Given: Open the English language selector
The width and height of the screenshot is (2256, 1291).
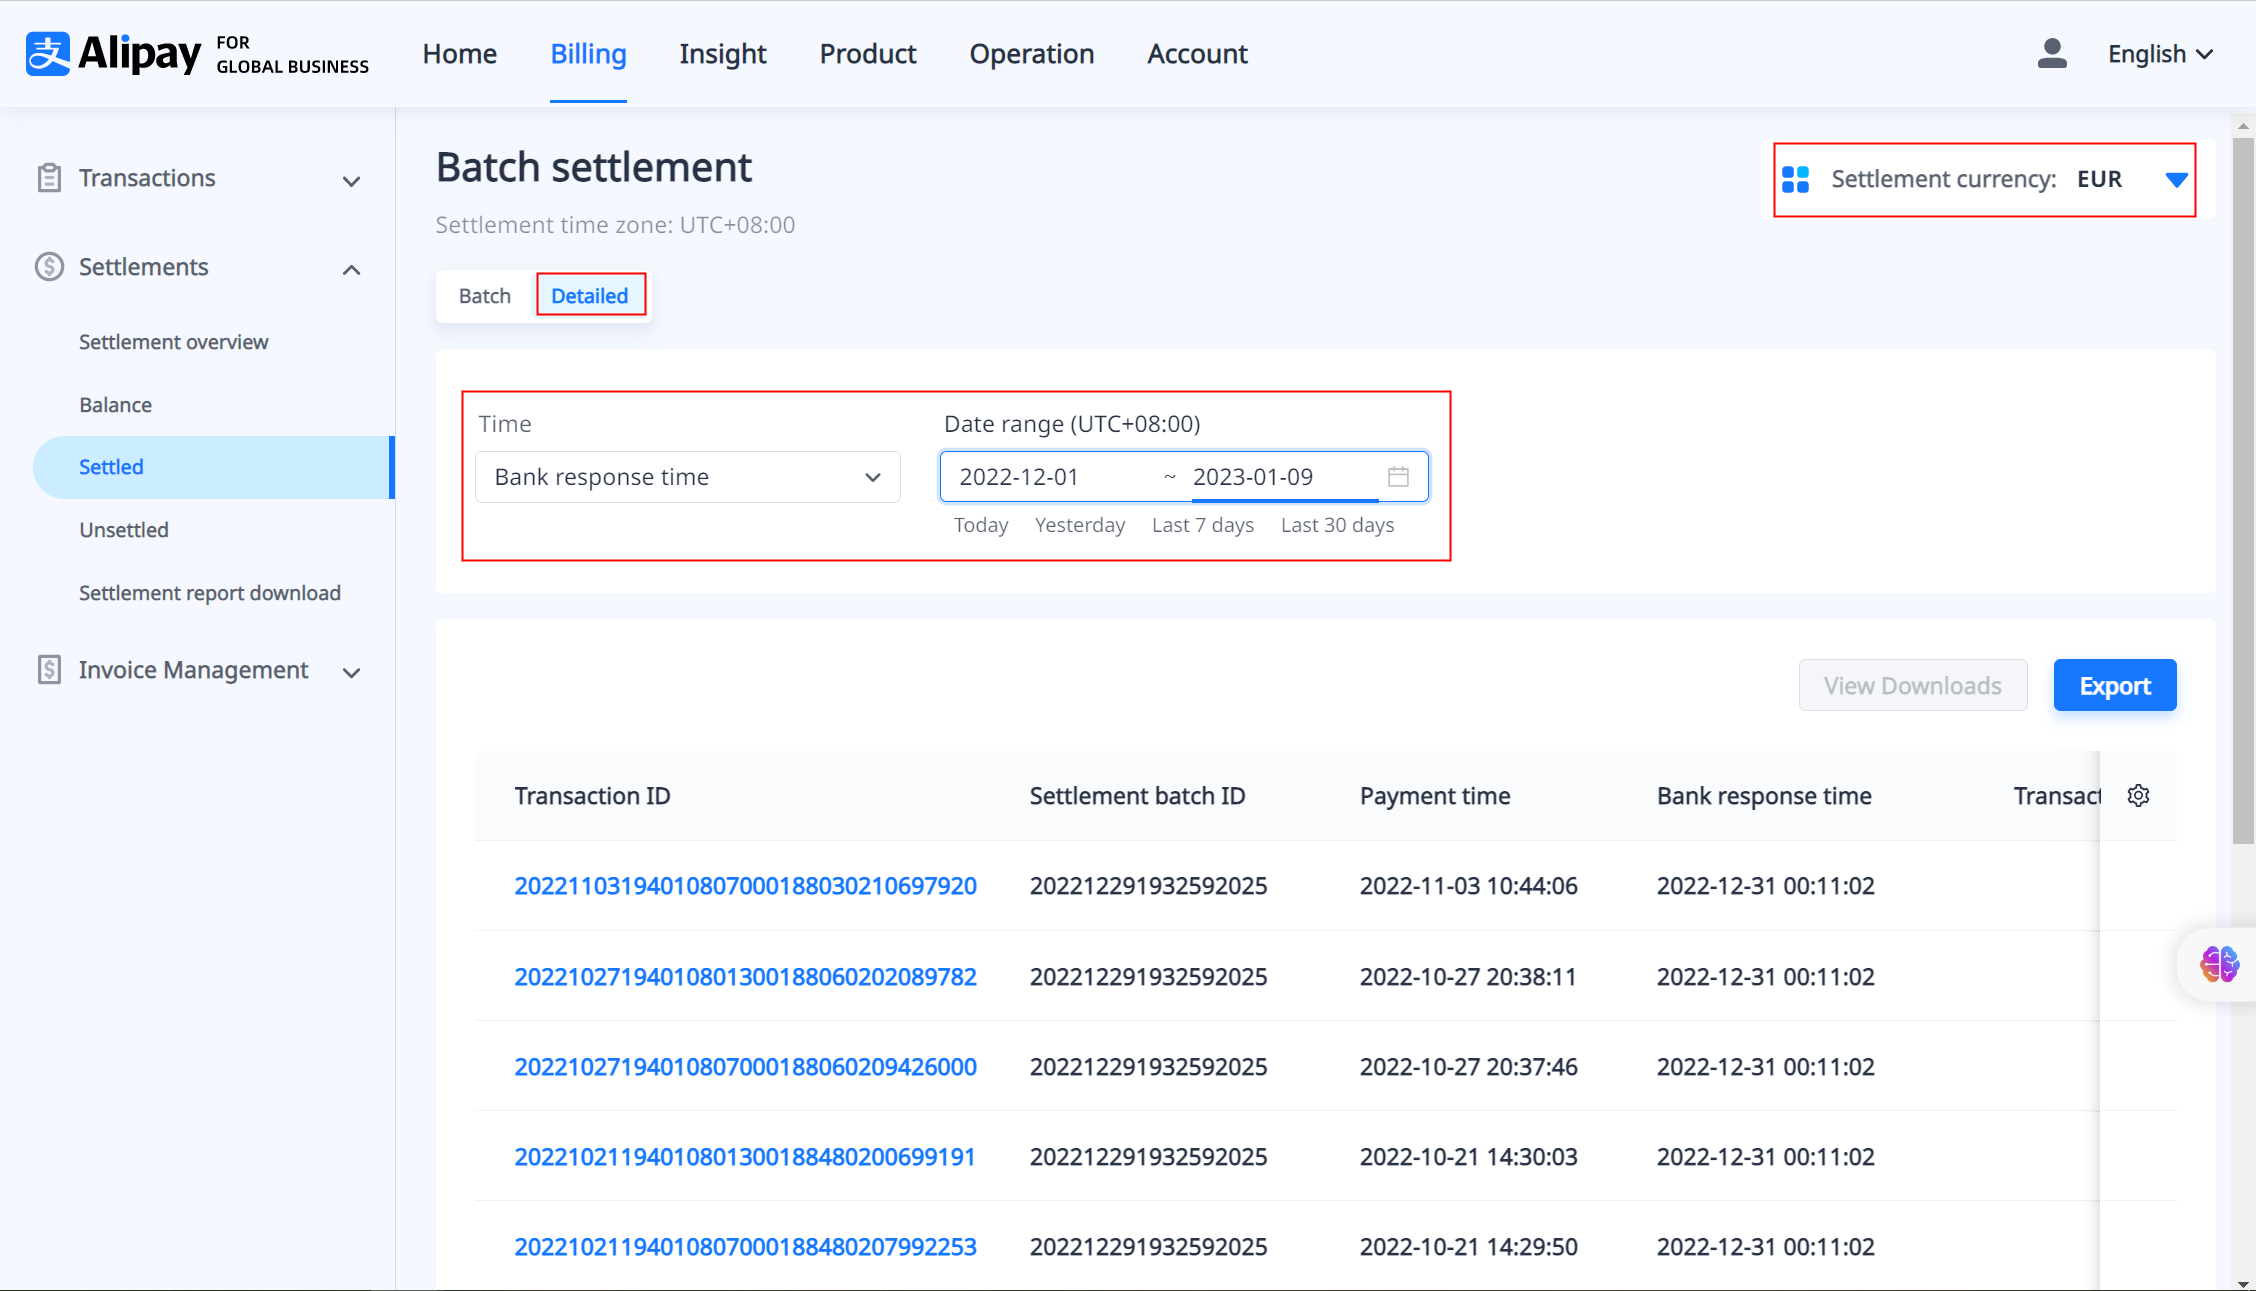Looking at the screenshot, I should 2160,54.
